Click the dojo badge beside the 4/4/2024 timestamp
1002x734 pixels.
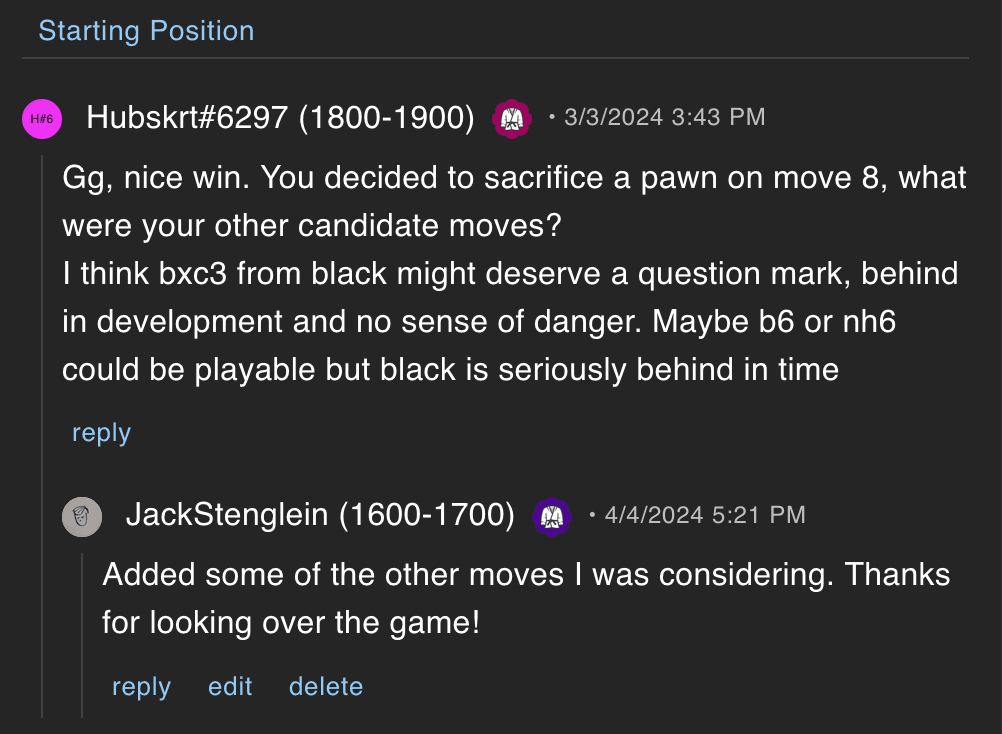[552, 515]
